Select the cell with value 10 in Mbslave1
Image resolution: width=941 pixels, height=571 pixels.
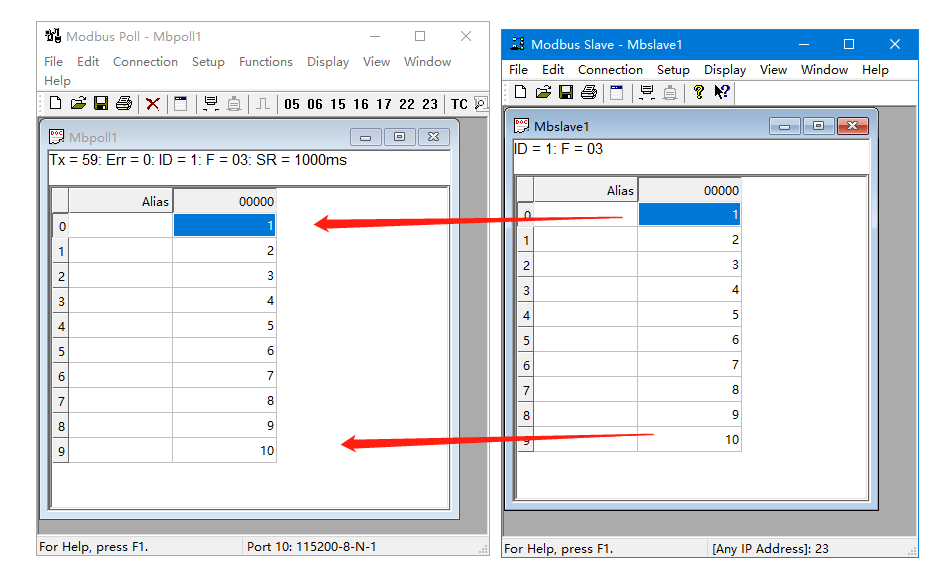point(689,440)
